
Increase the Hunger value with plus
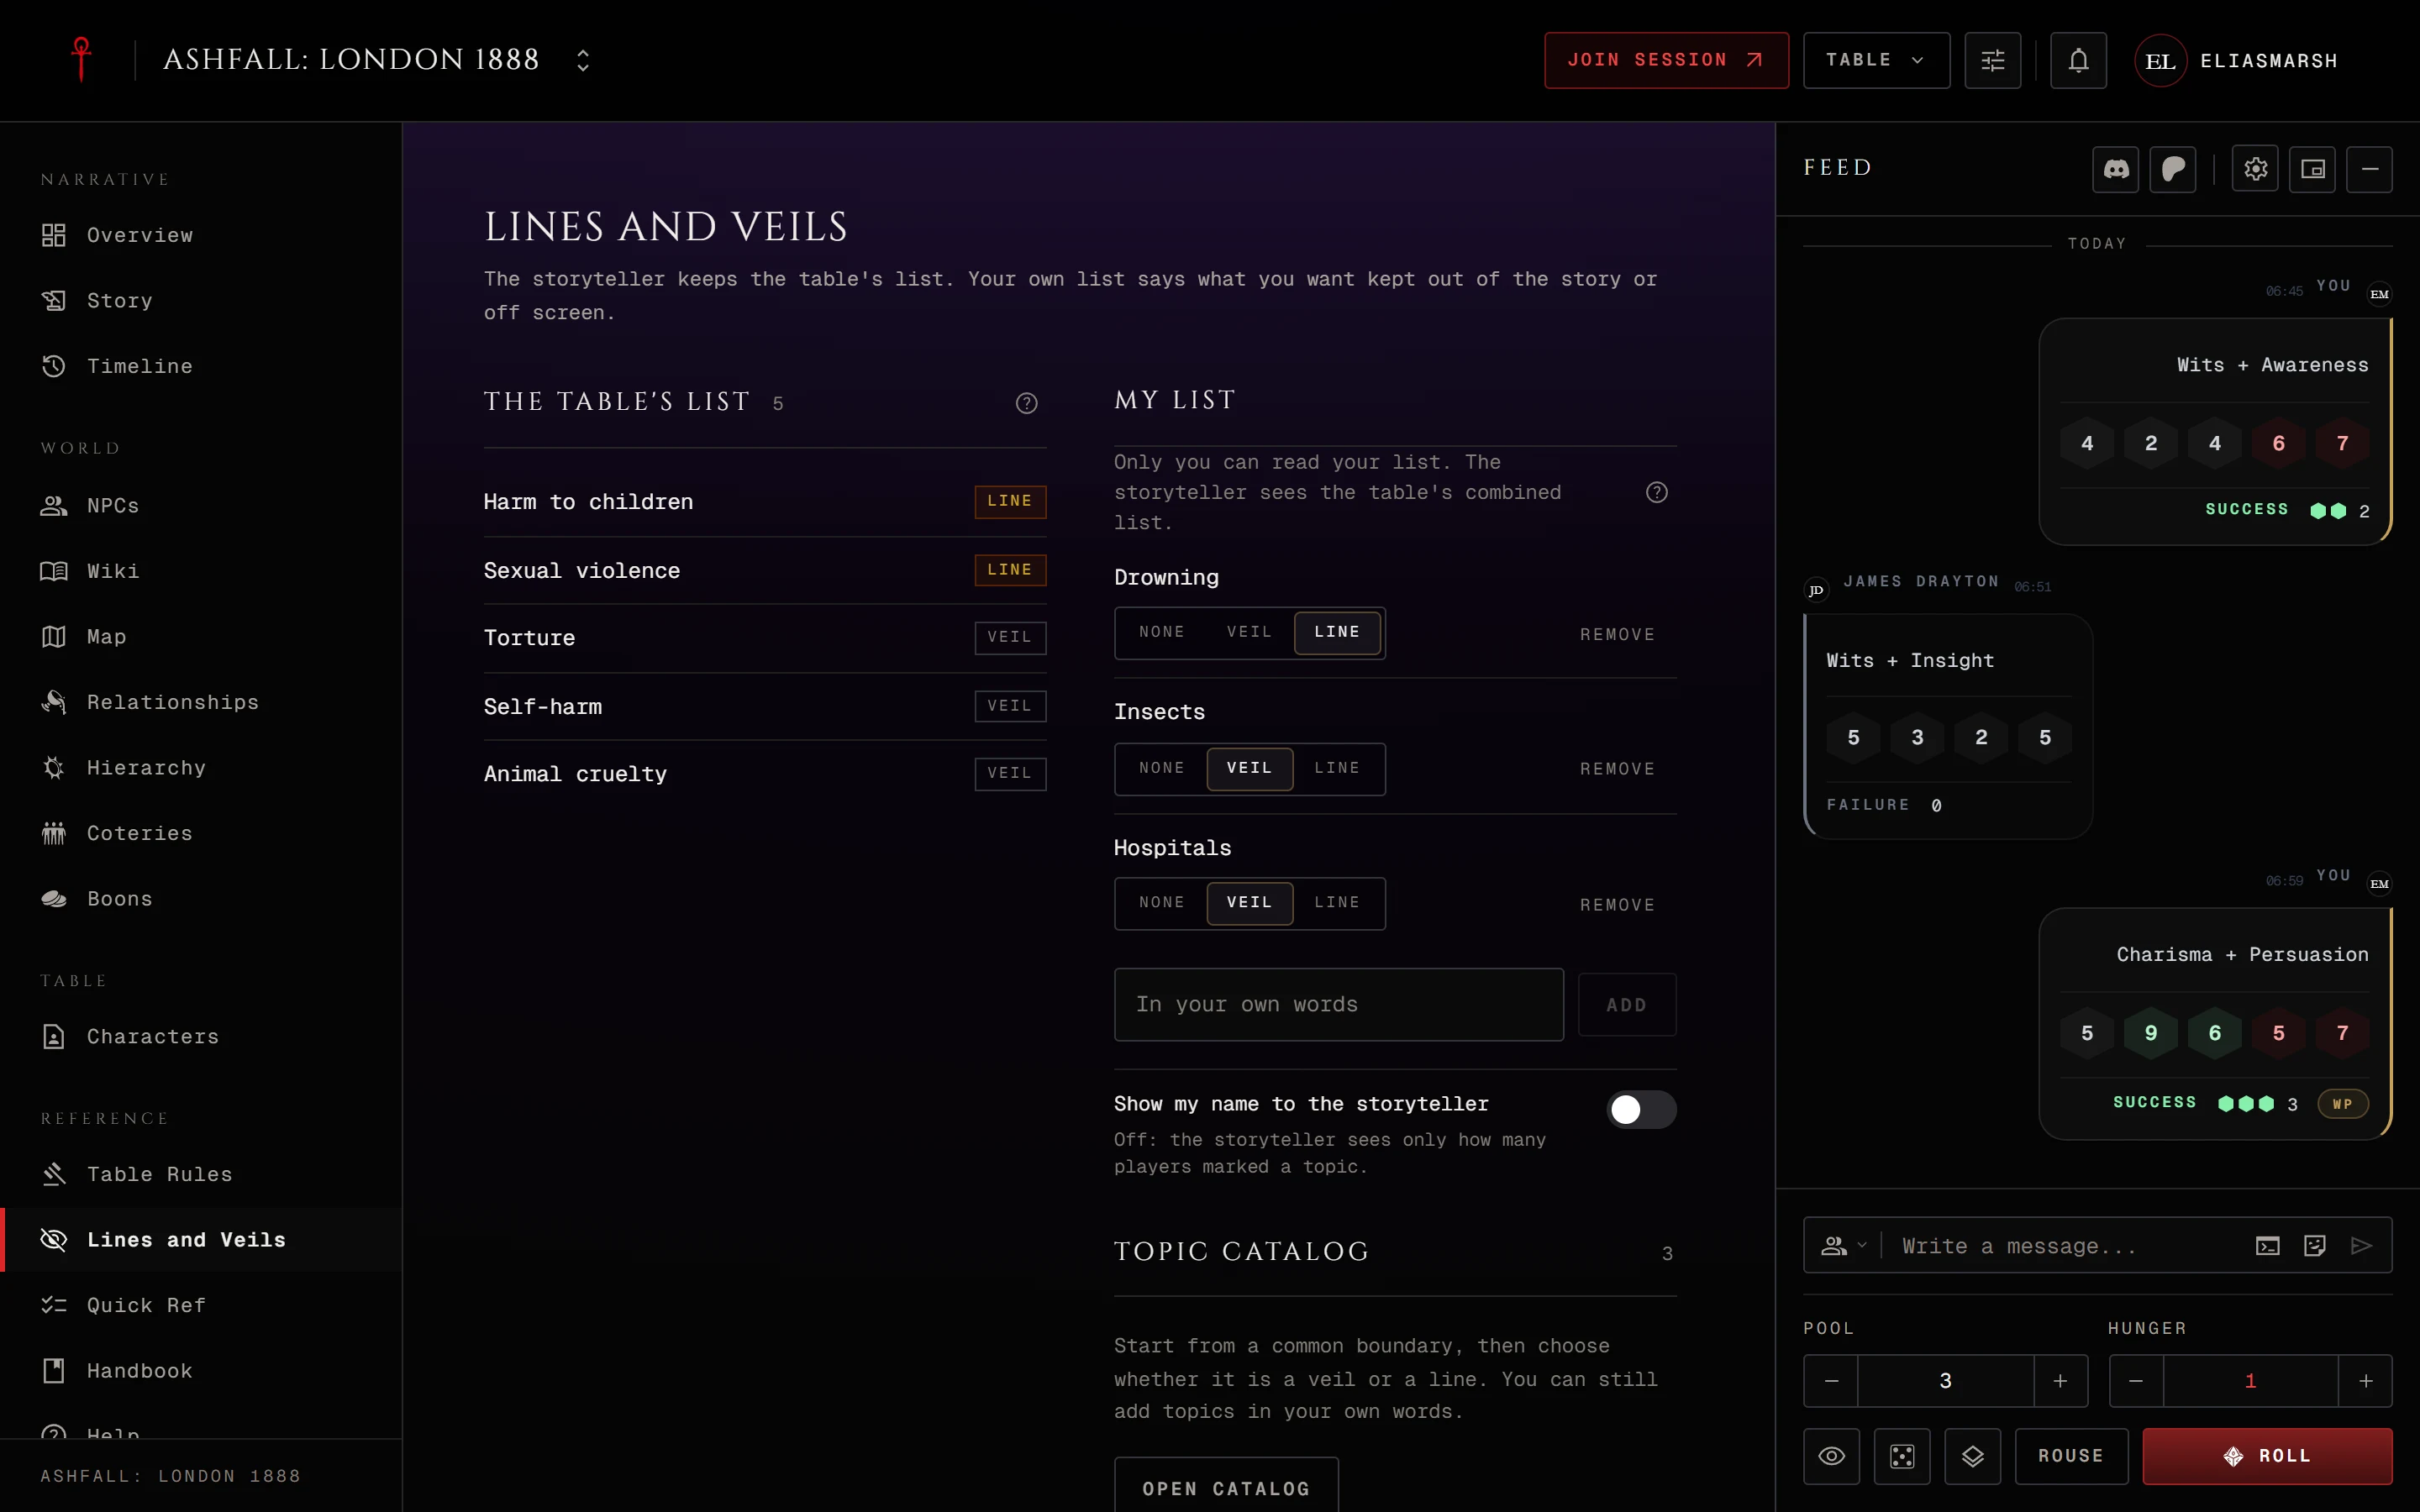coord(2365,1381)
